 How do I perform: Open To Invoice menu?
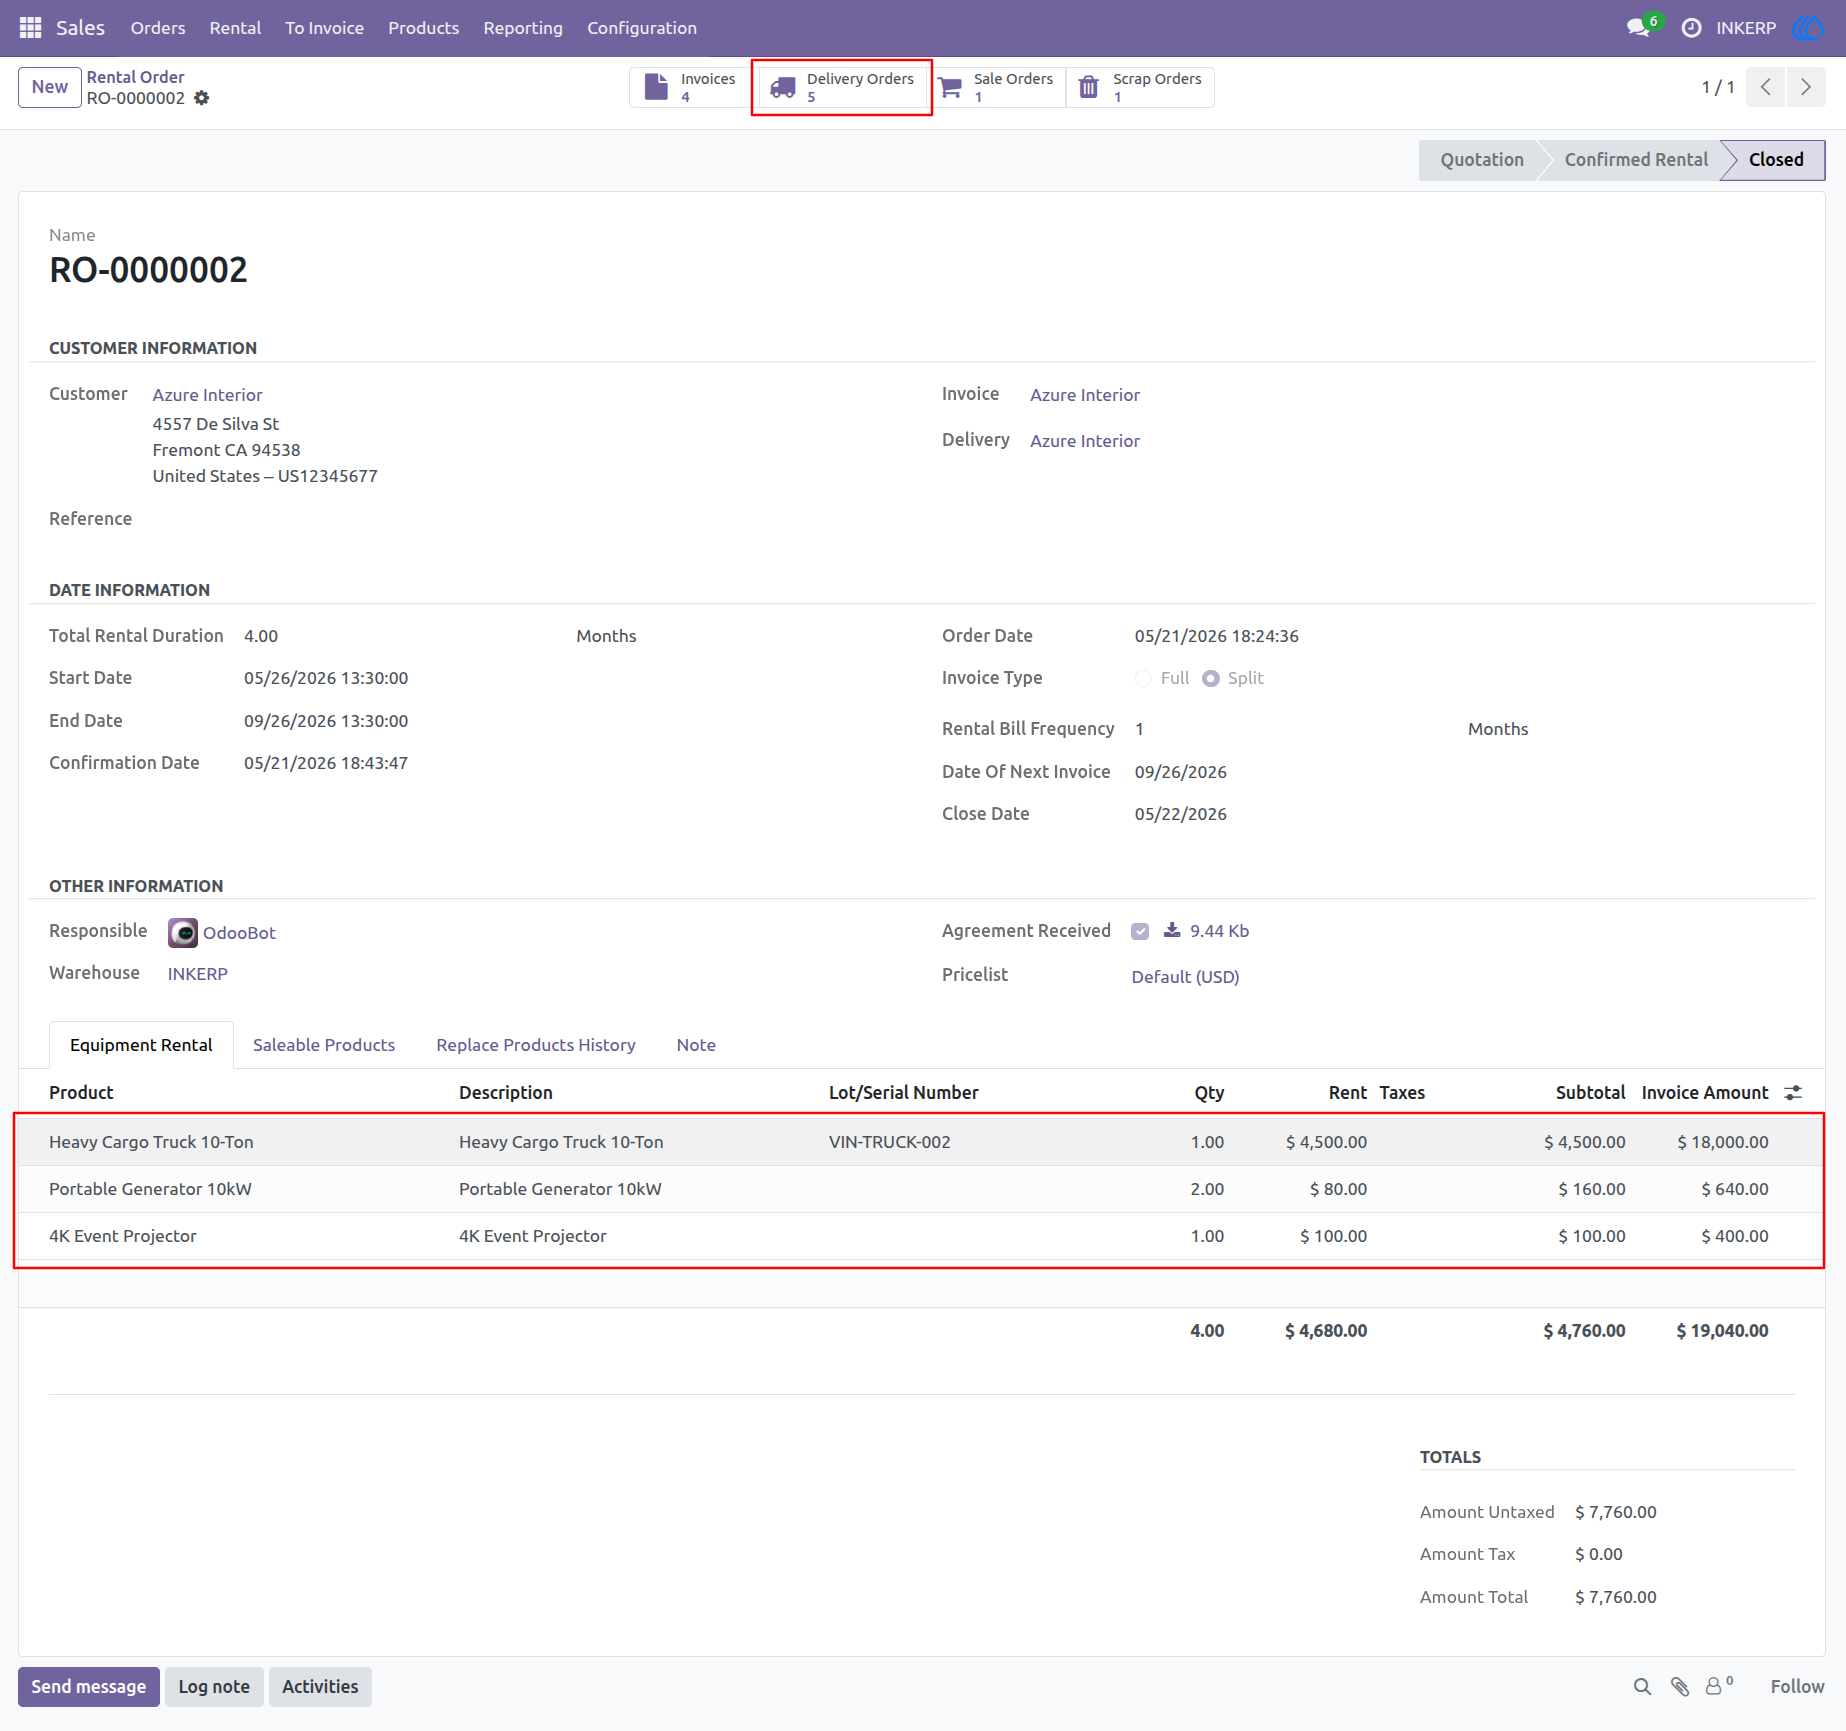pos(324,28)
